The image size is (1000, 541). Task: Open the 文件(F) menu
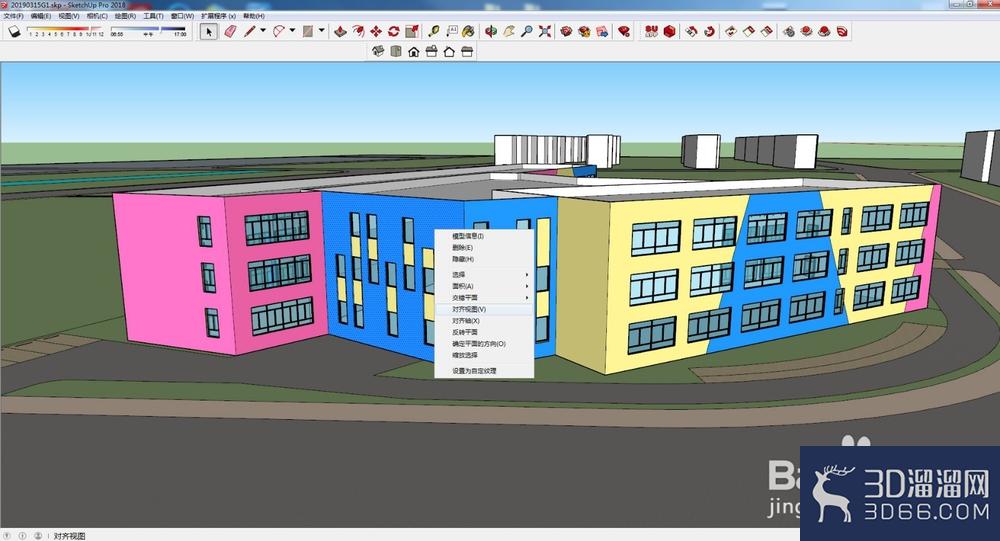[x=13, y=16]
